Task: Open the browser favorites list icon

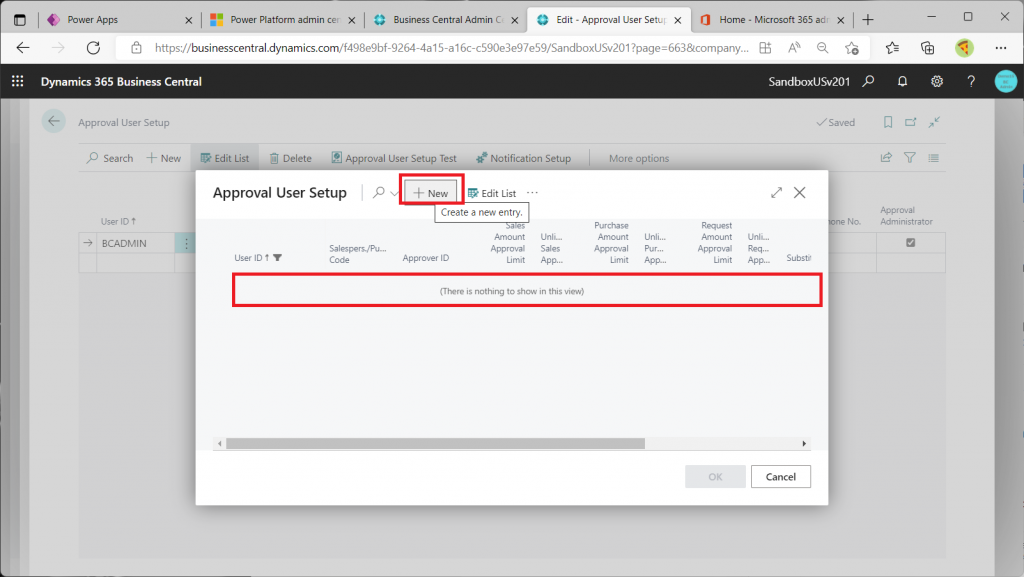Action: [x=892, y=48]
